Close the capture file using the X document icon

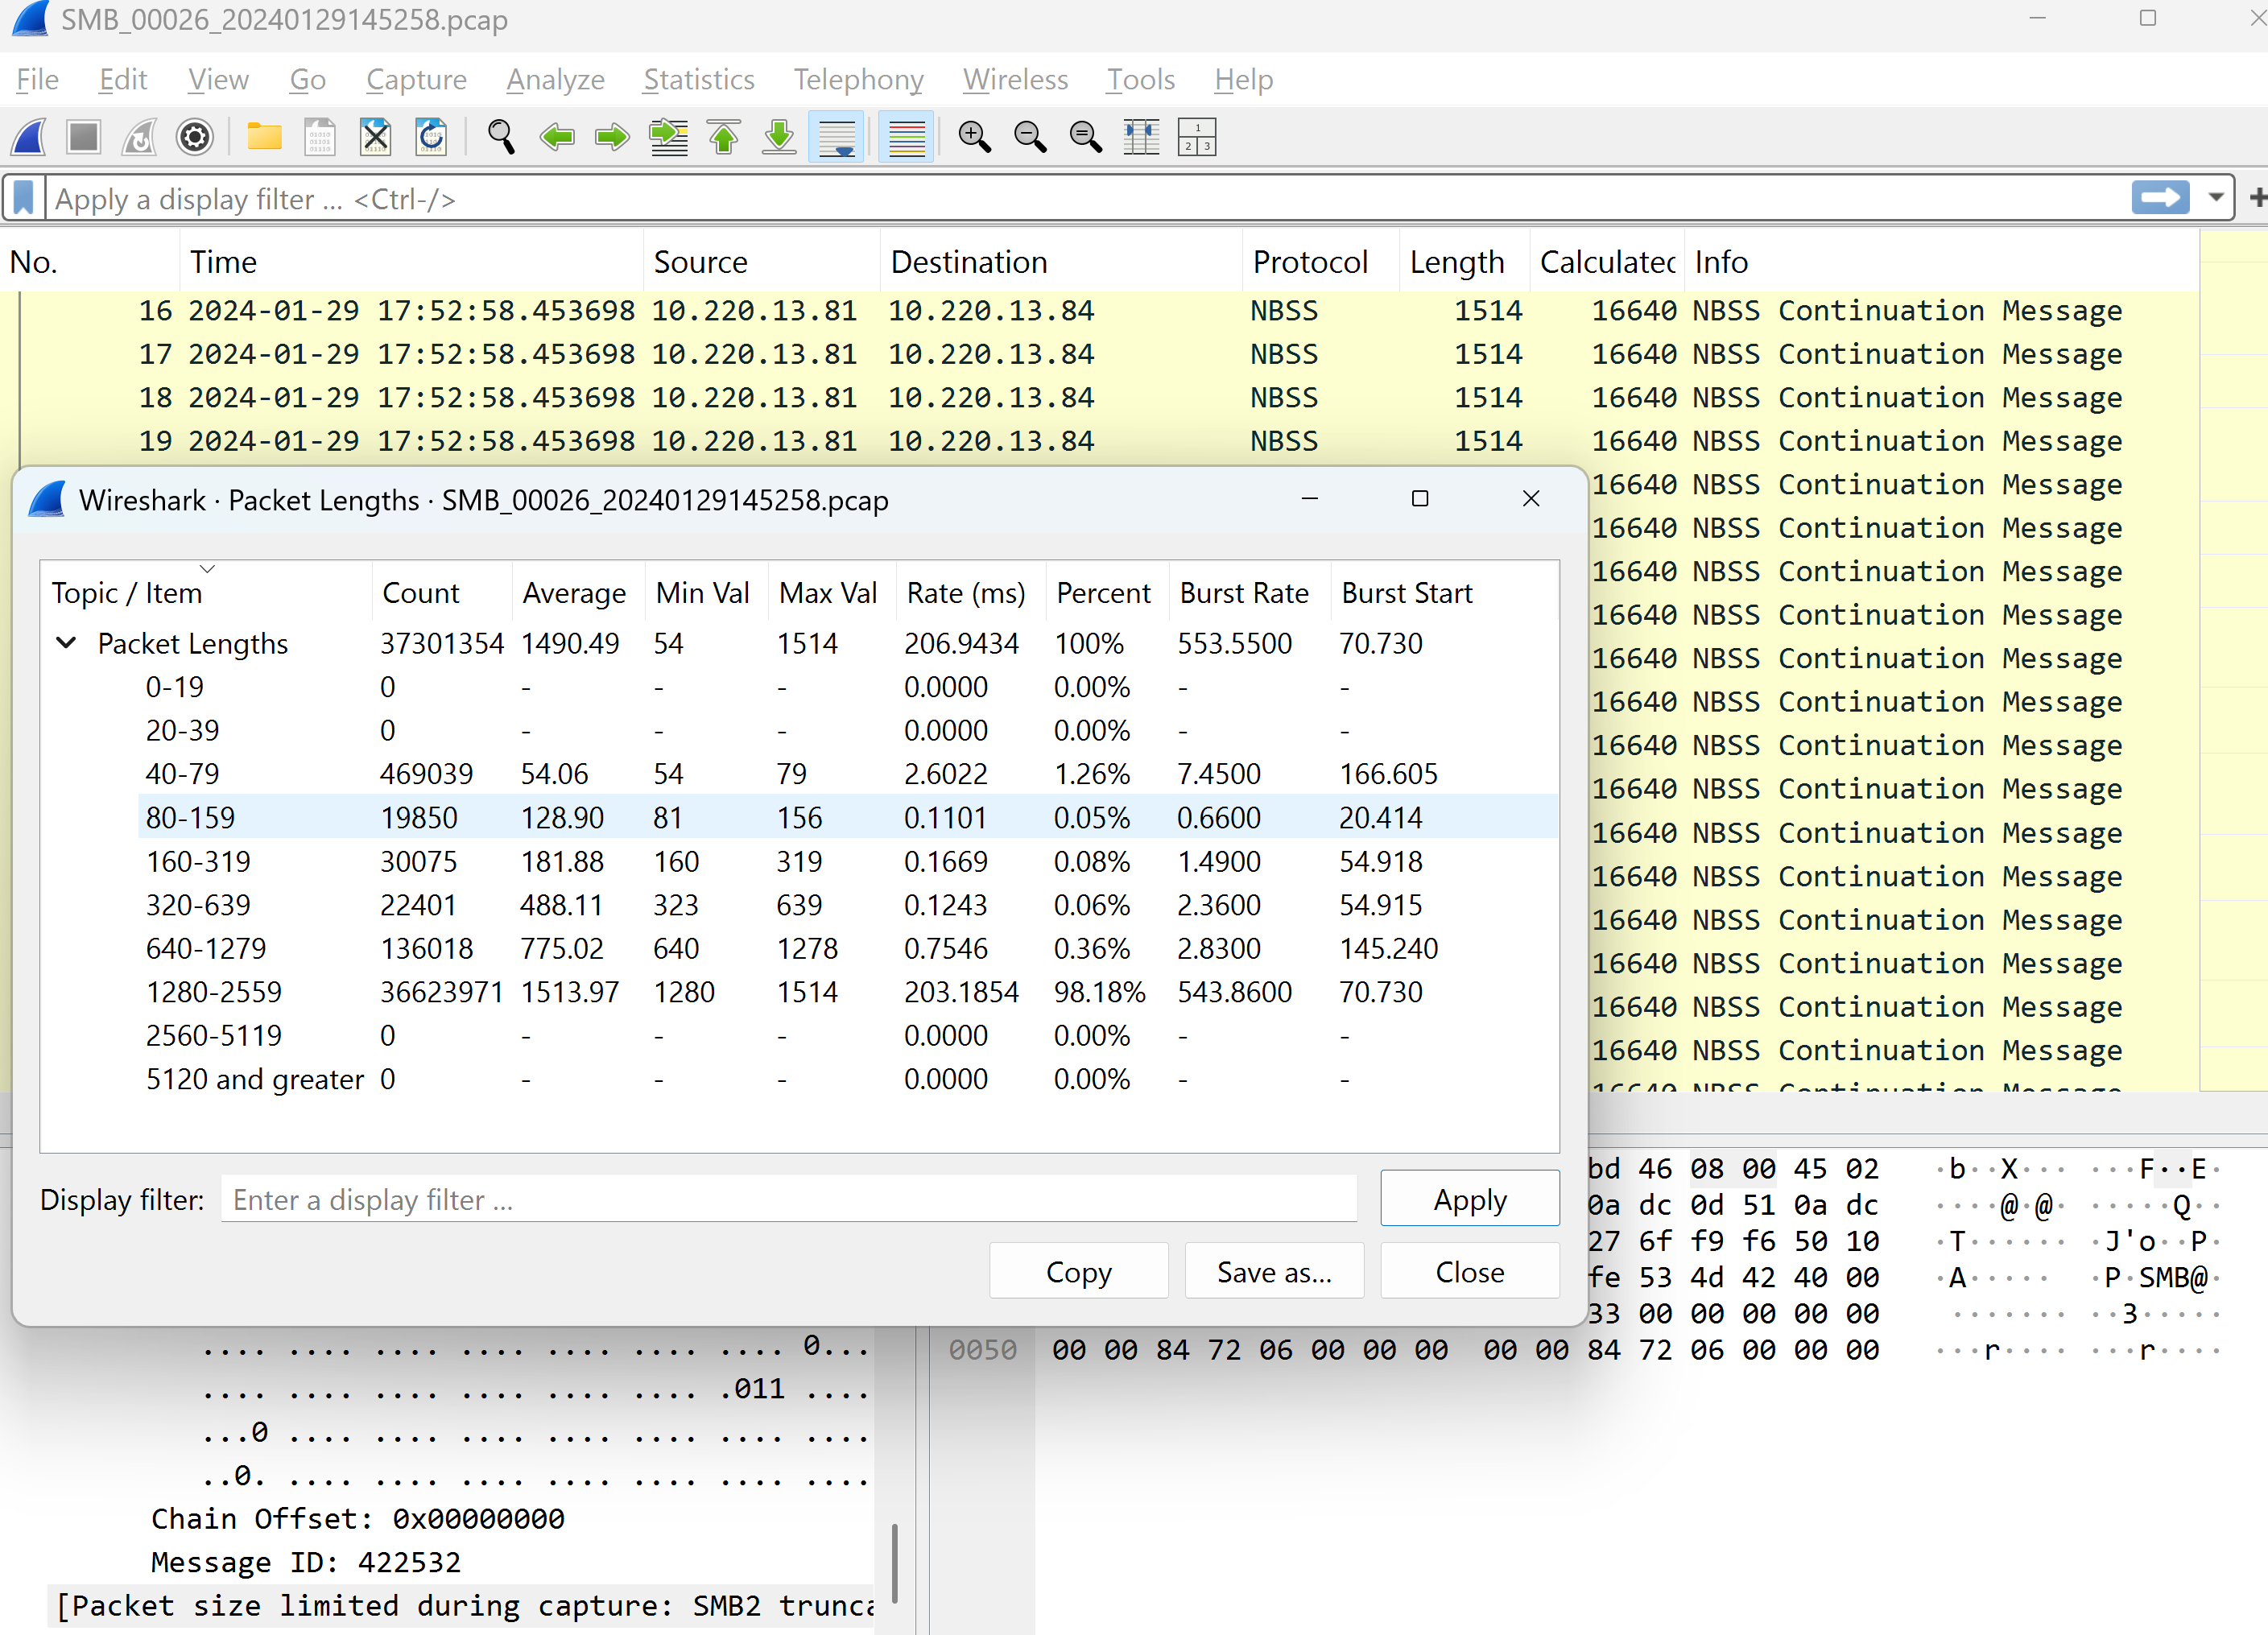[x=375, y=137]
